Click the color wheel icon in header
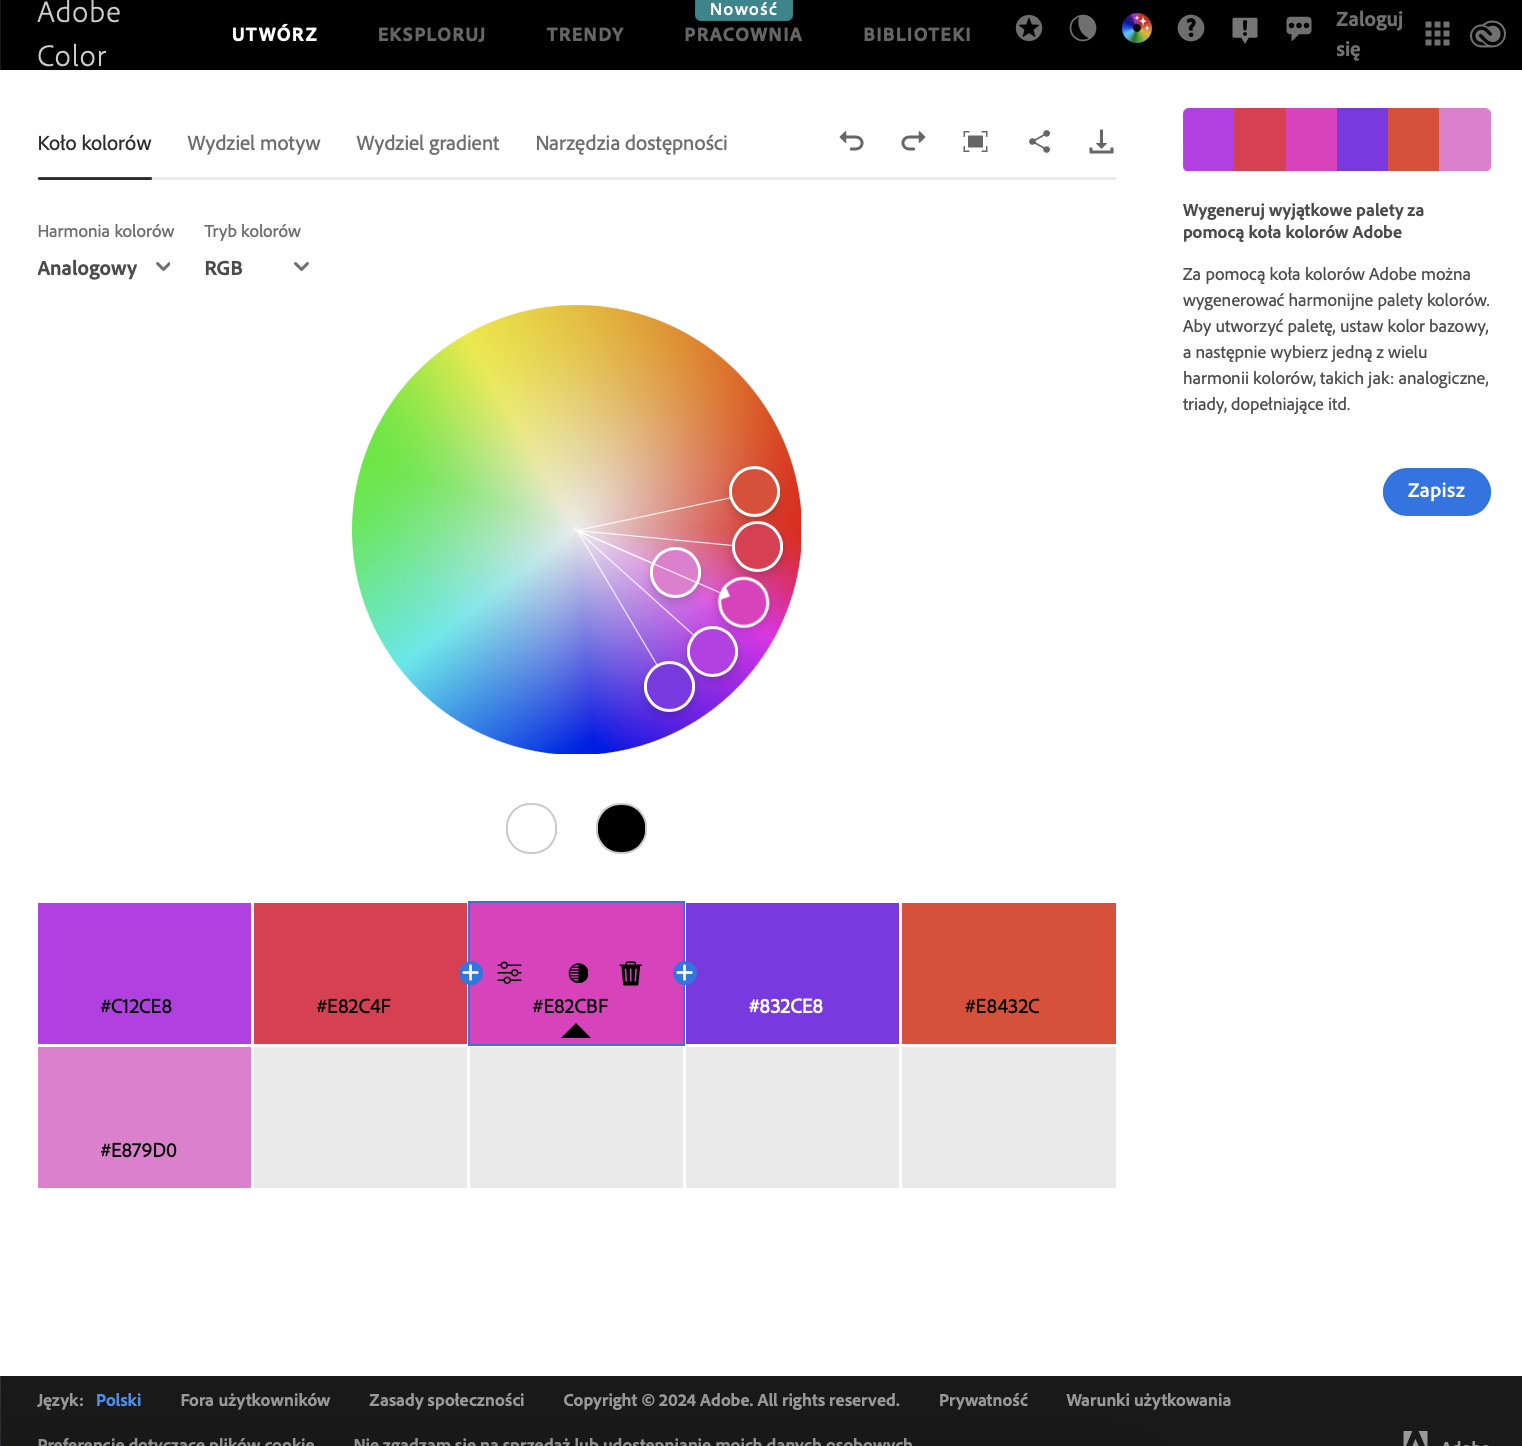1522x1446 pixels. click(x=1137, y=28)
